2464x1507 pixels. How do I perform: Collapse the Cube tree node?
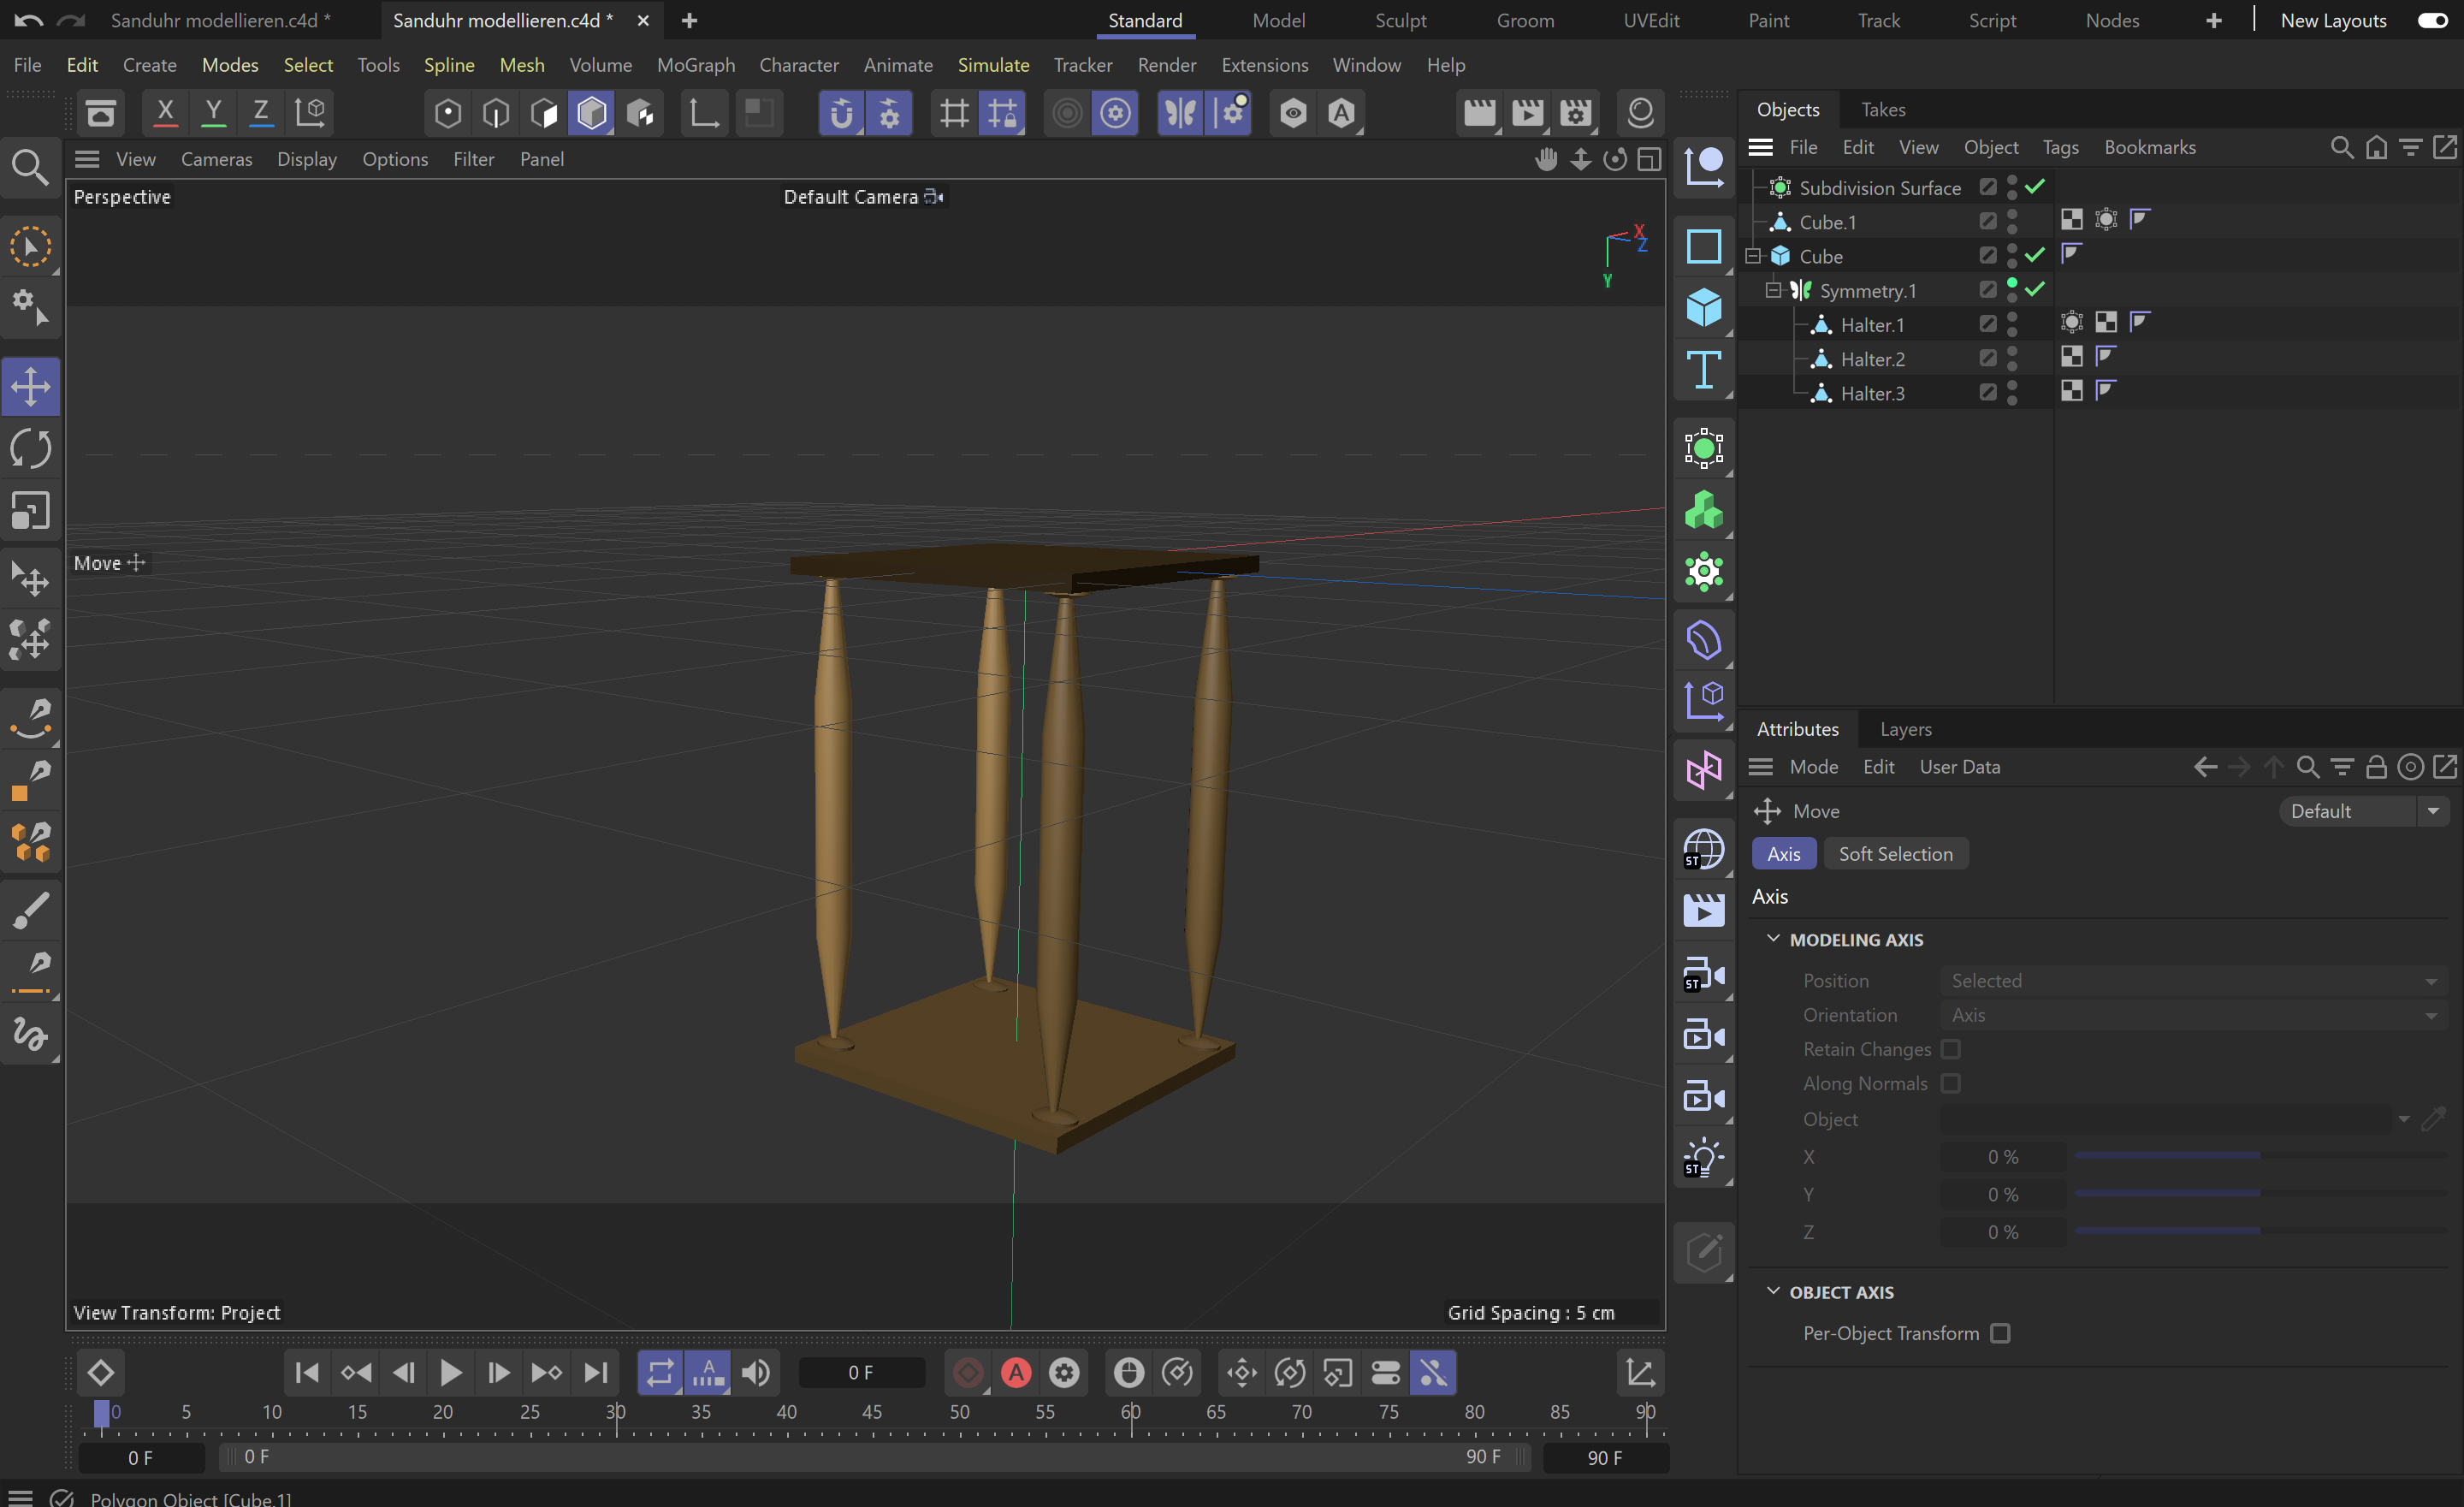tap(1753, 256)
